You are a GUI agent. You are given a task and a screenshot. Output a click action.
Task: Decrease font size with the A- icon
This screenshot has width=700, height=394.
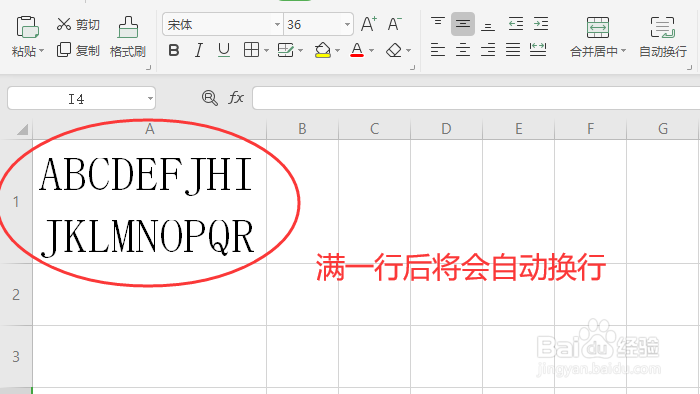(395, 24)
